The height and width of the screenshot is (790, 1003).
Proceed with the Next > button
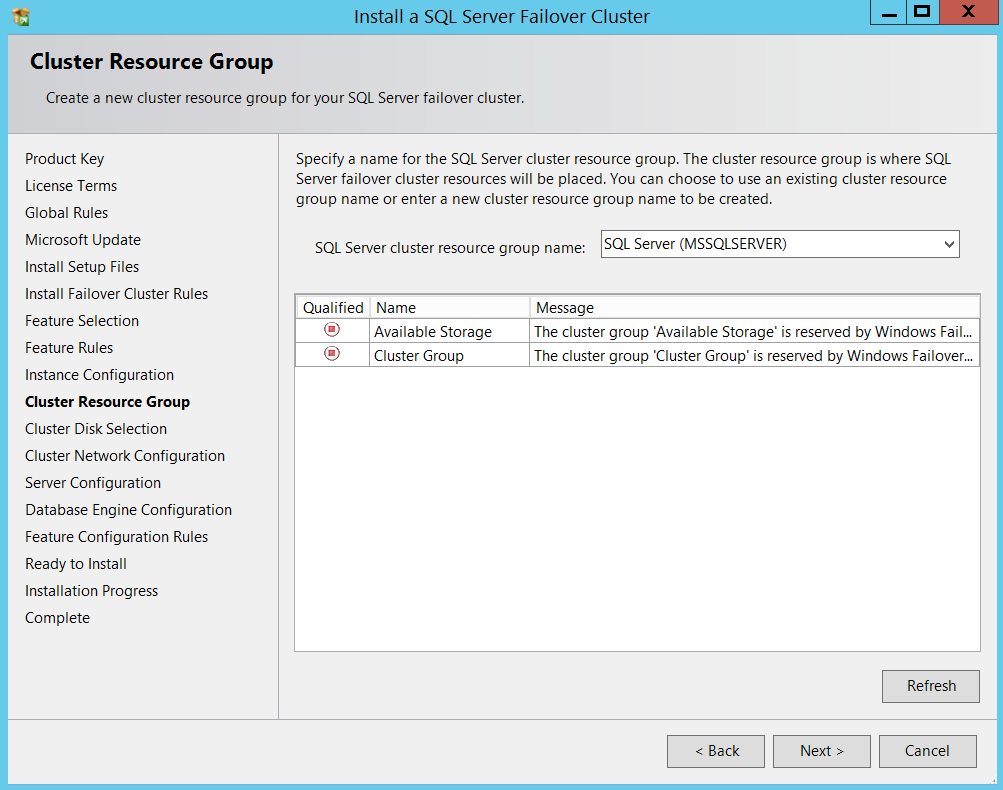[x=822, y=751]
